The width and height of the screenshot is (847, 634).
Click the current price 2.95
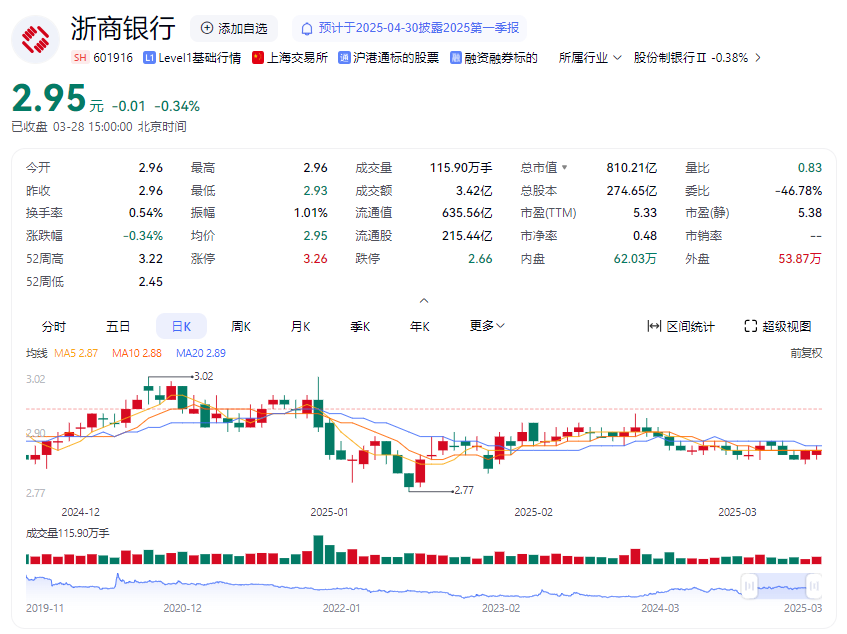[x=49, y=98]
